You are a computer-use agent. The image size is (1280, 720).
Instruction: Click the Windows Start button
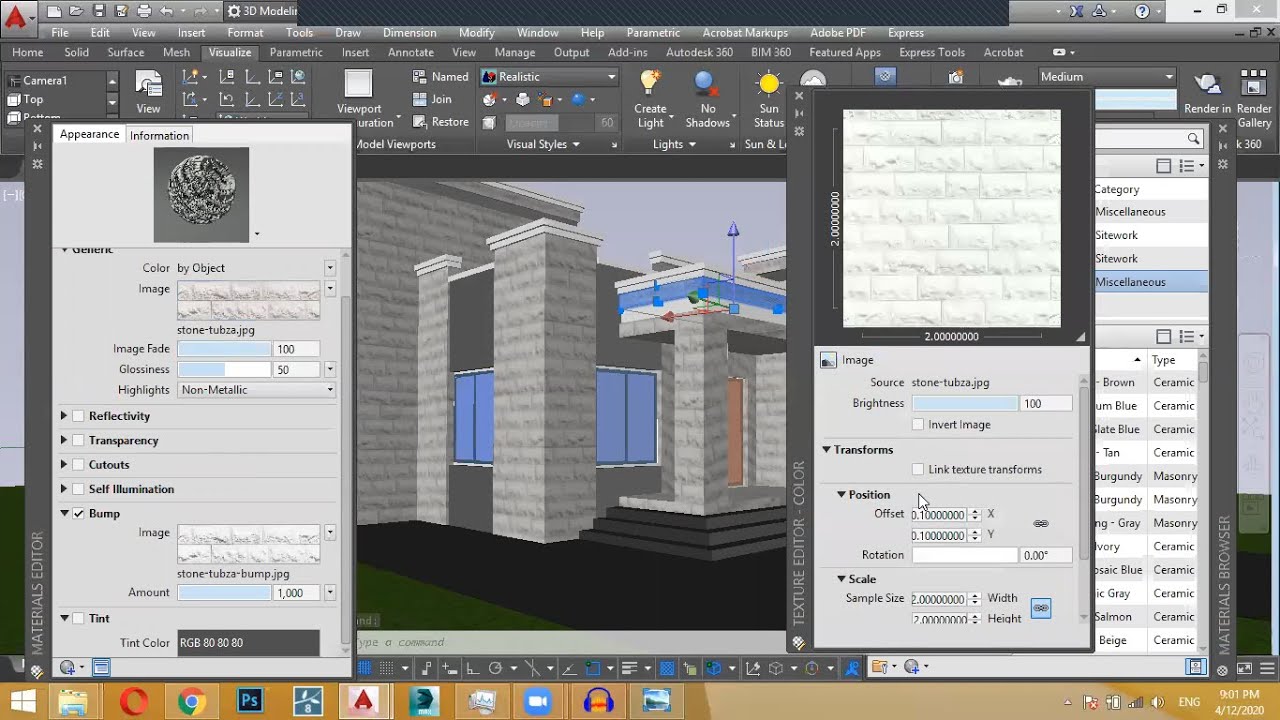(23, 702)
